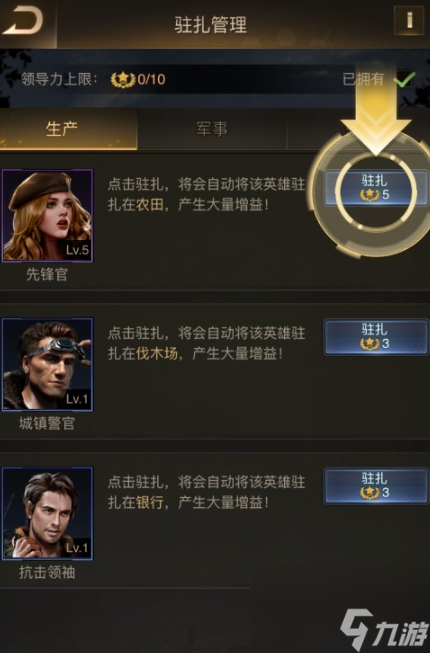
Task: Select the 先锋官 hero portrait
Action: [47, 215]
